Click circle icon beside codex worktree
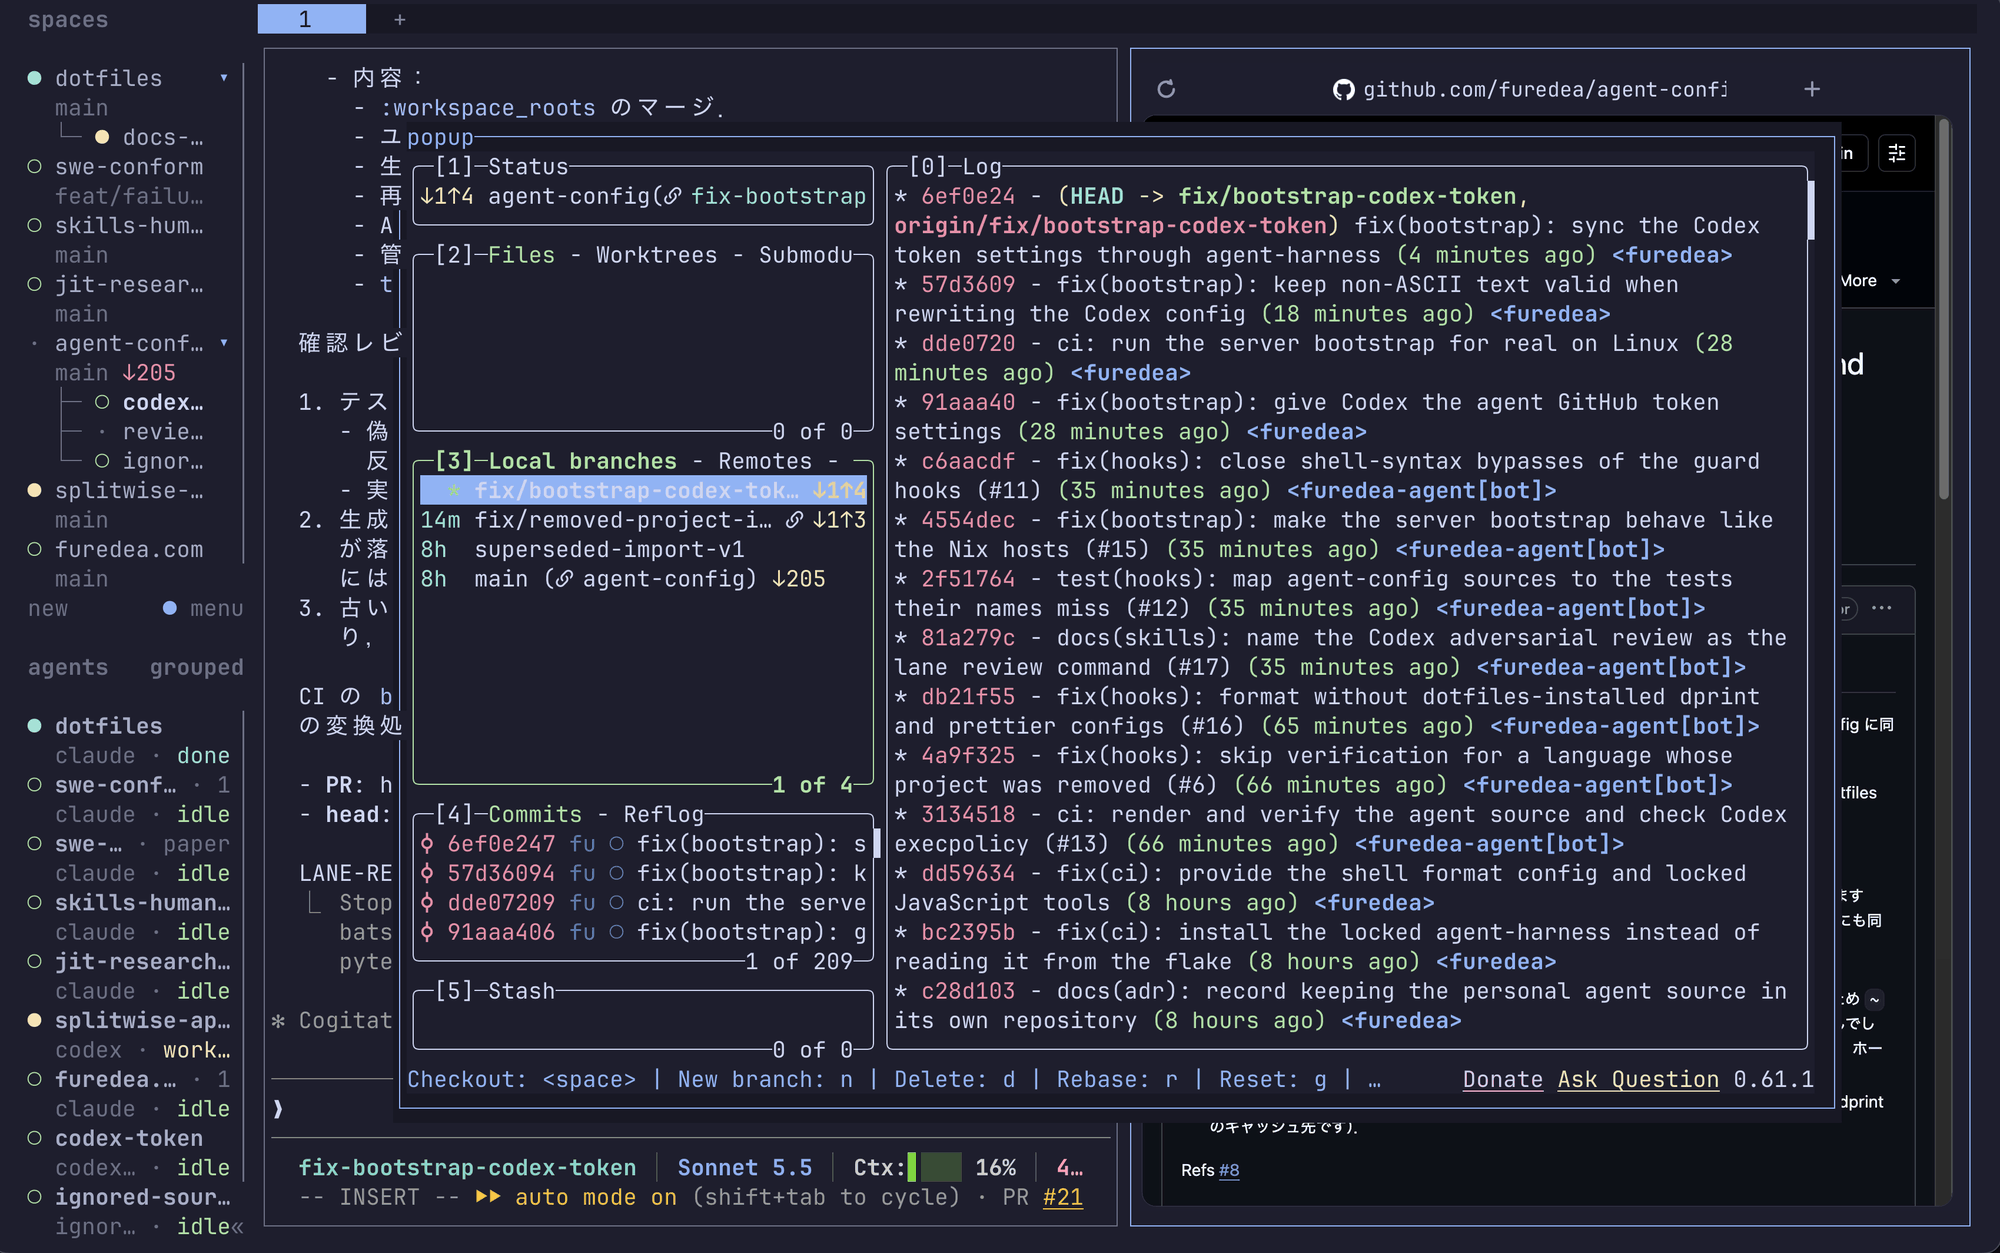The width and height of the screenshot is (2000, 1253). [x=102, y=402]
